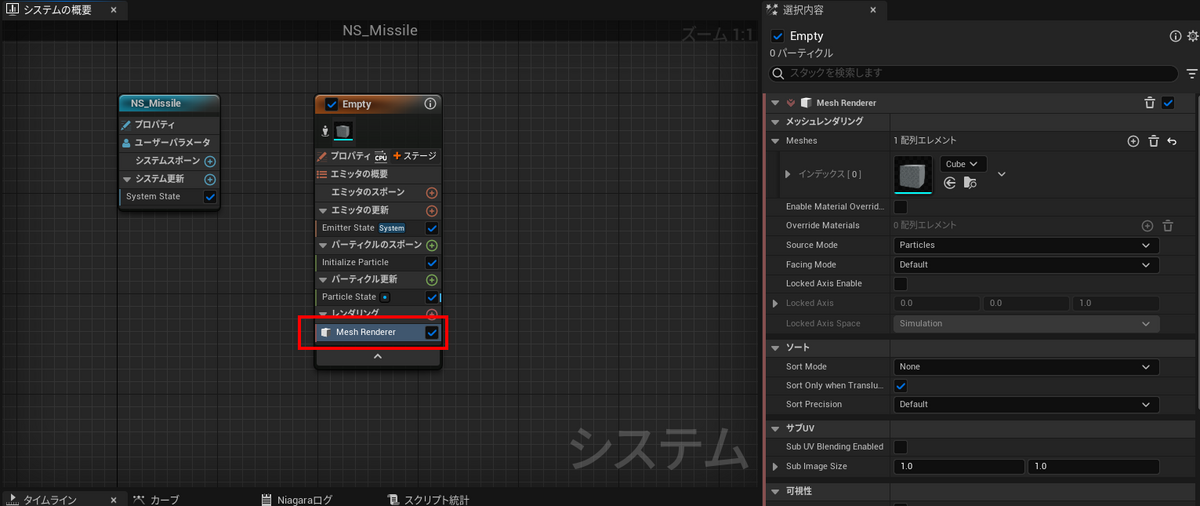This screenshot has height=506, width=1200.
Task: Add a module to パーティクルのスポーン group
Action: [x=432, y=245]
